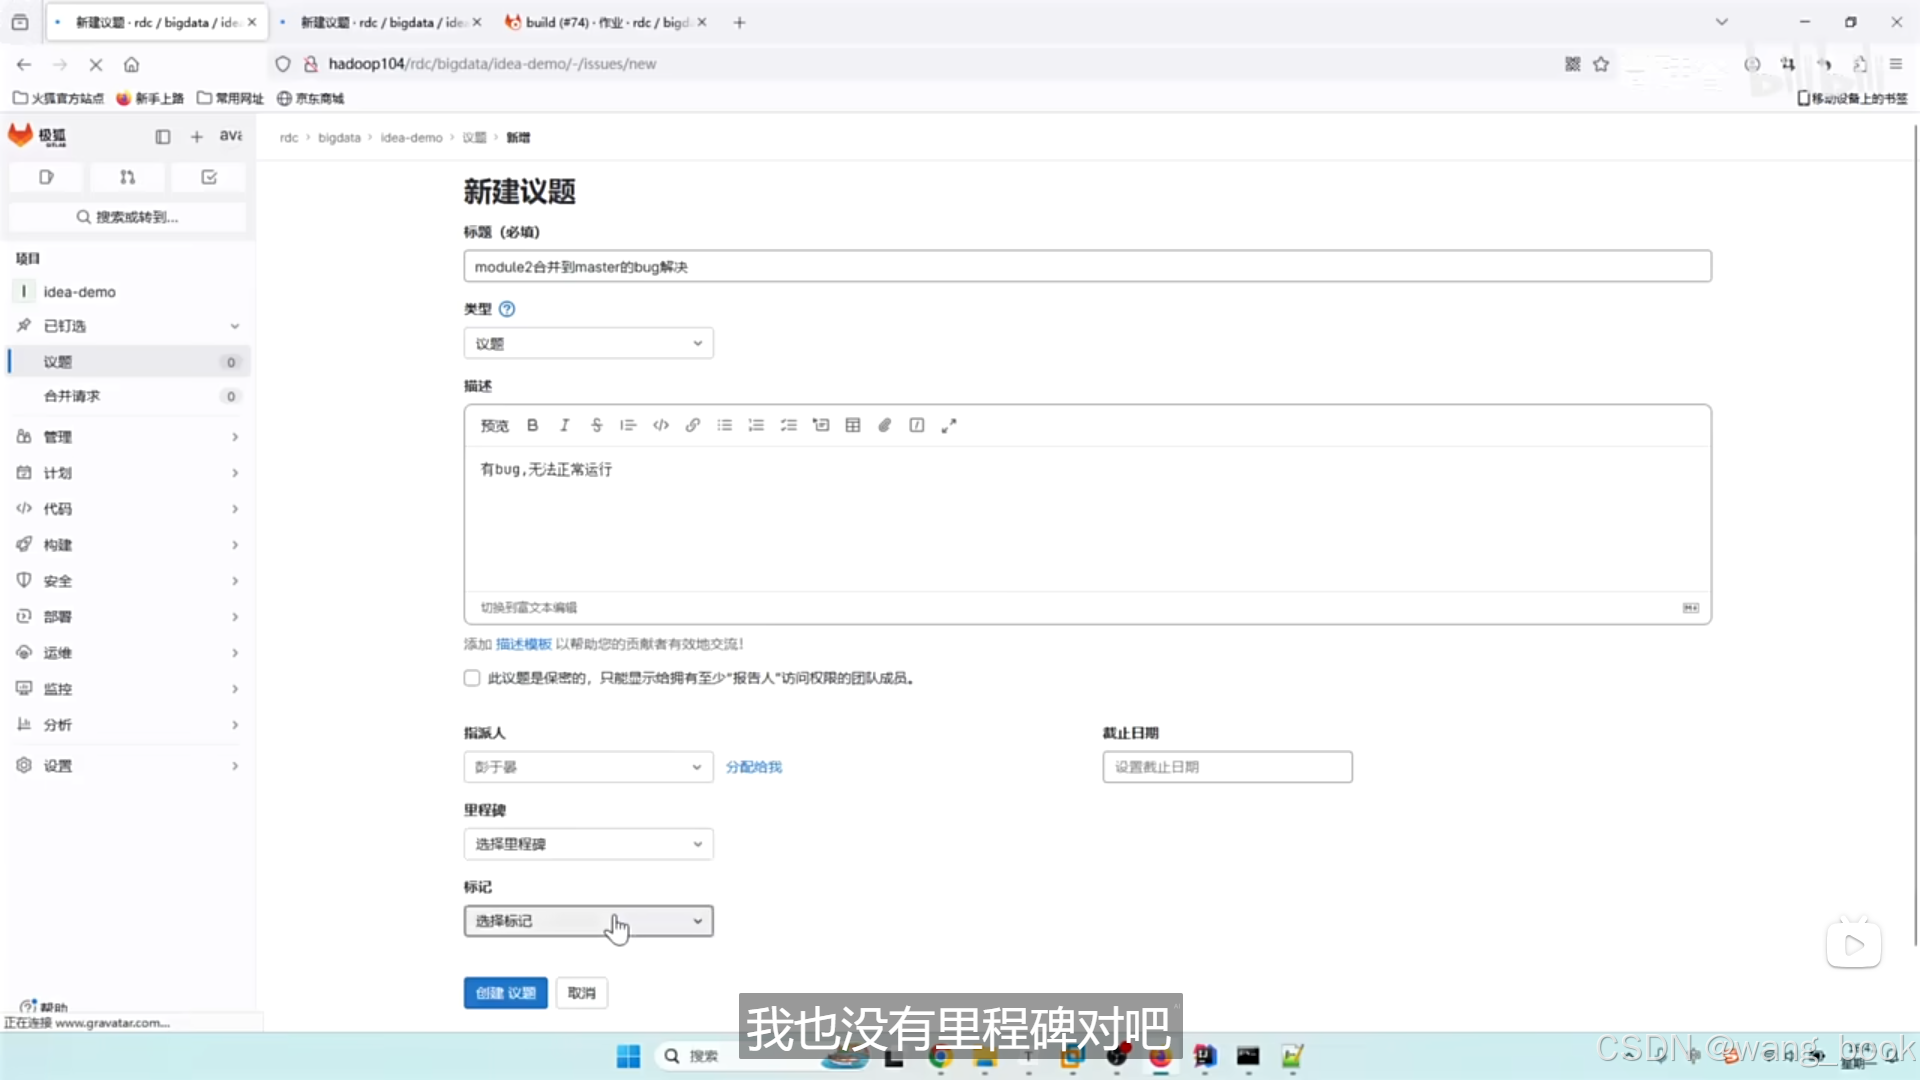Open the issues shortcut icon in sidebar top
This screenshot has width=1920, height=1080.
[46, 177]
